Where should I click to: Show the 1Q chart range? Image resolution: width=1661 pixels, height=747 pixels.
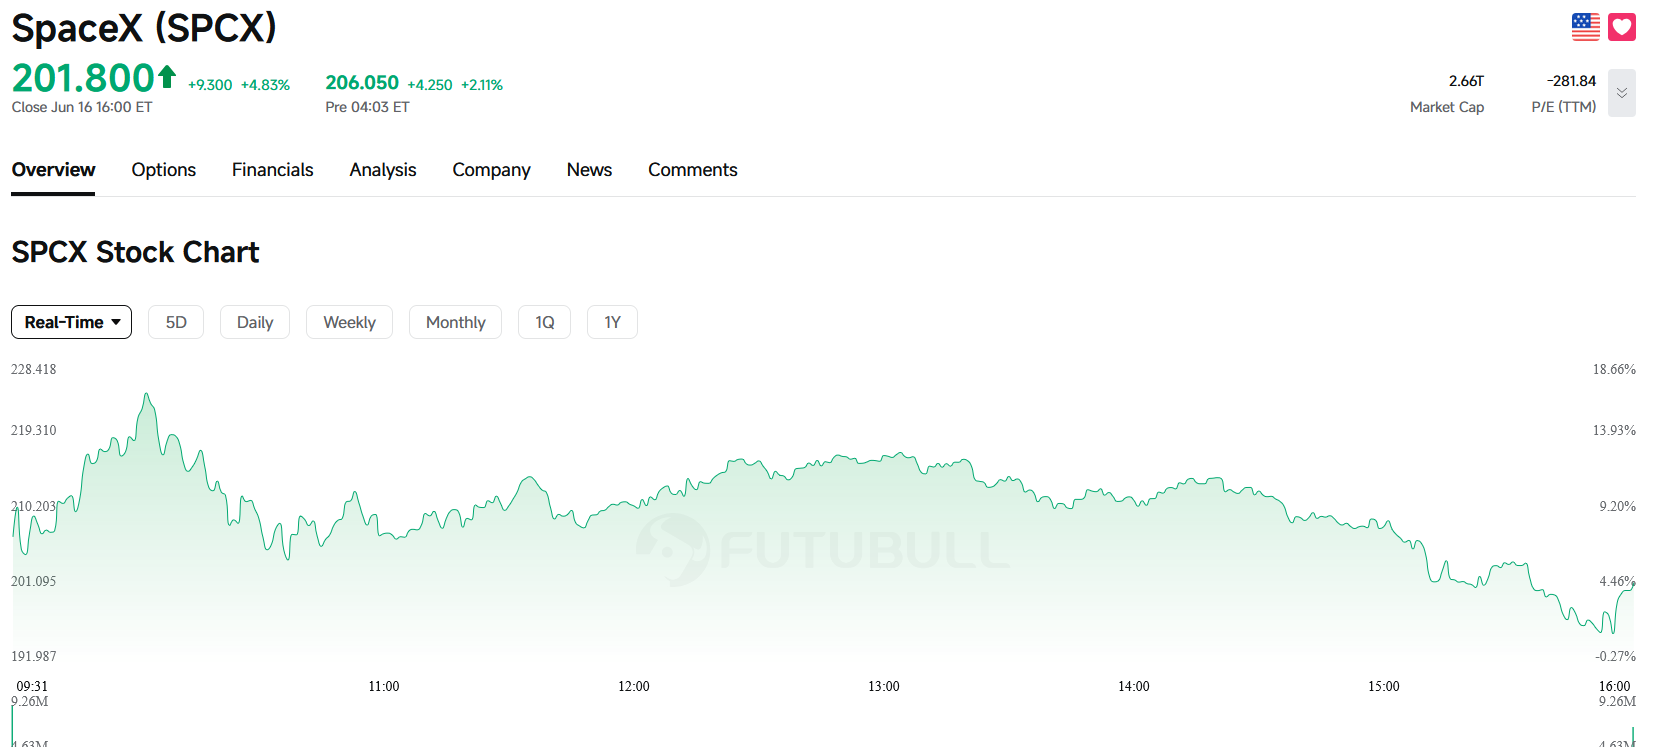[x=544, y=322]
